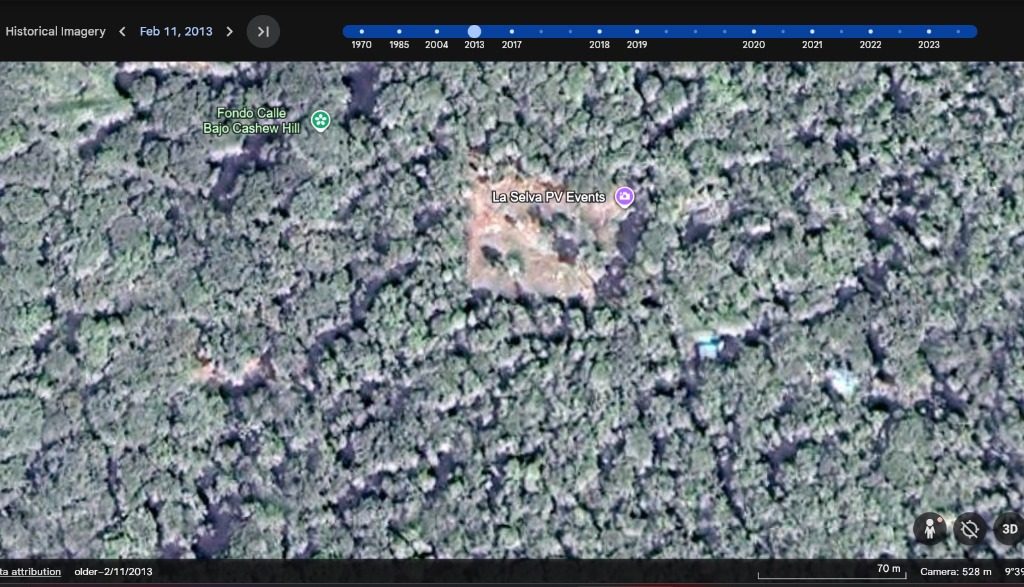Switch to 2020 imagery on the timeline
The image size is (1024, 587).
[x=754, y=32]
